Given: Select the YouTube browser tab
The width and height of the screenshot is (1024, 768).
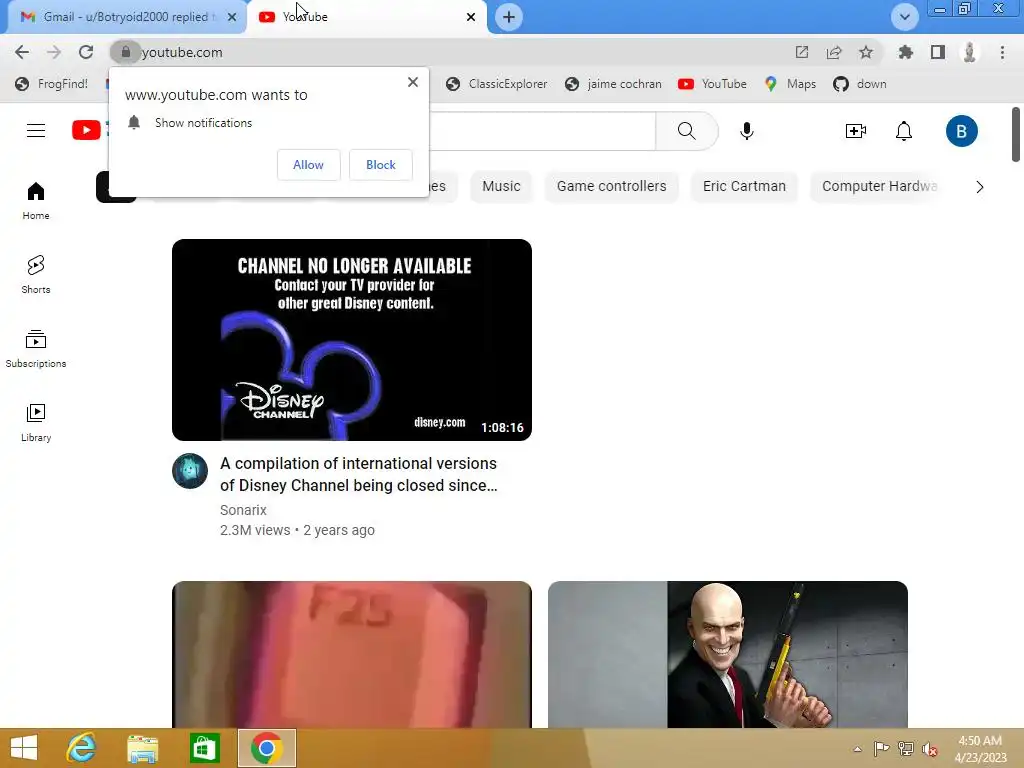Looking at the screenshot, I should [x=366, y=17].
